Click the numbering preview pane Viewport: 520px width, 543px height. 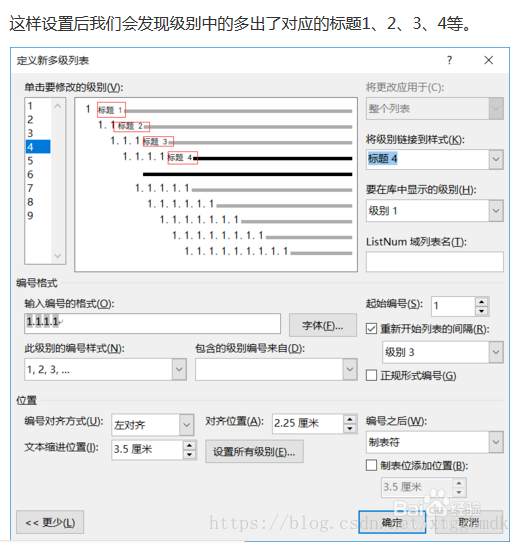(216, 185)
